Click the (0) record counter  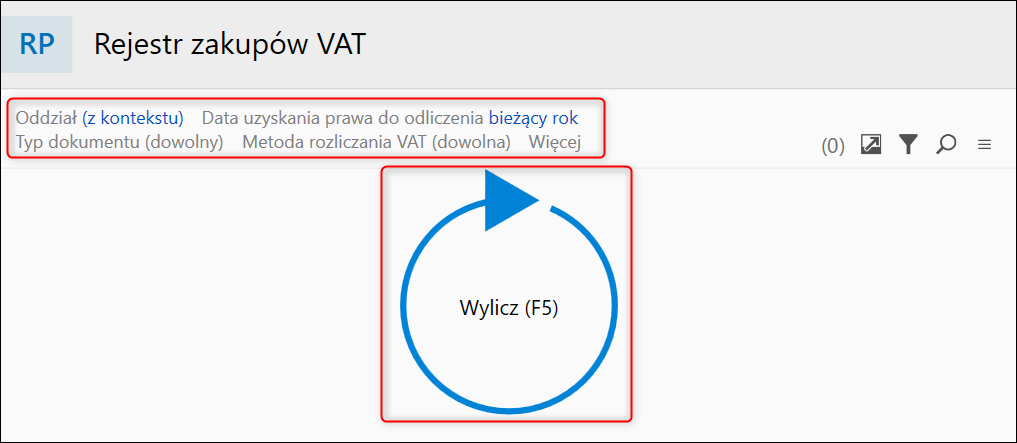[x=833, y=146]
